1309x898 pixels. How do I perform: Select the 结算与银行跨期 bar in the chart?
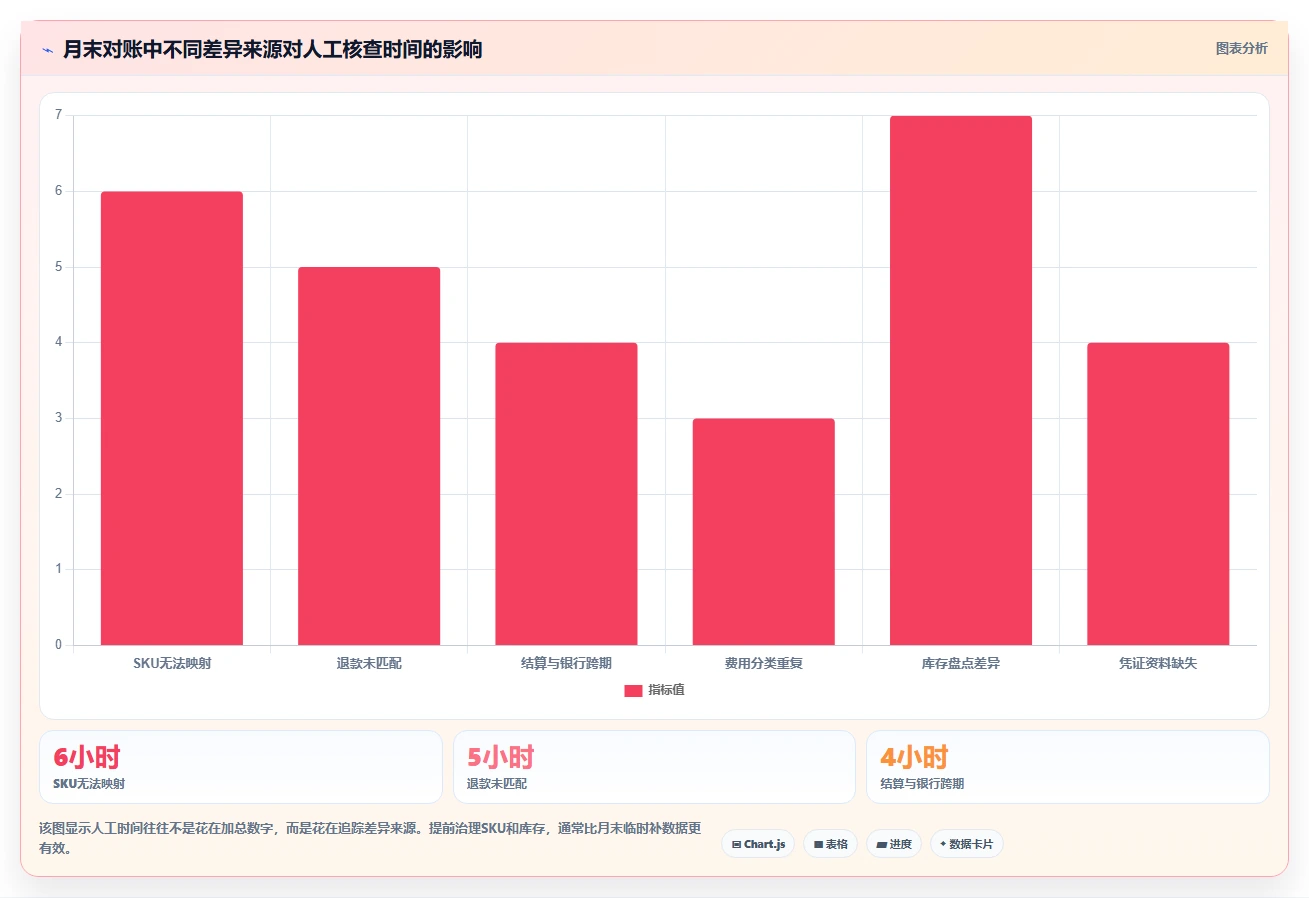[566, 494]
